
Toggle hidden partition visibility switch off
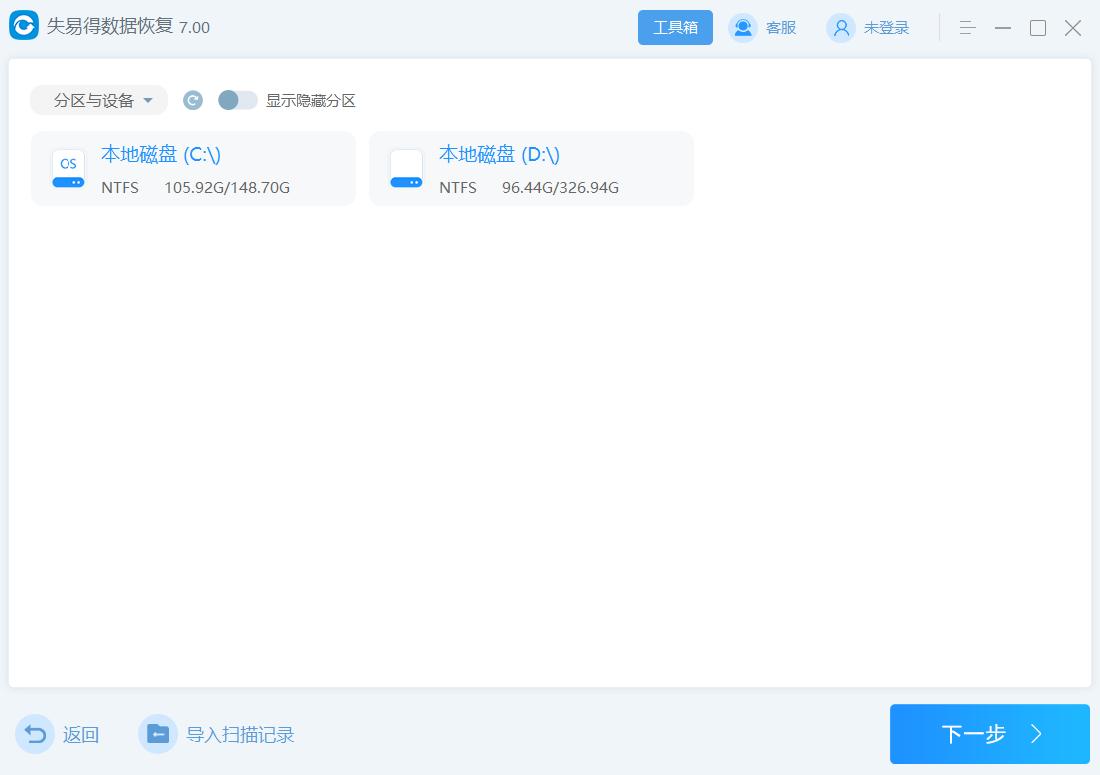pos(238,100)
